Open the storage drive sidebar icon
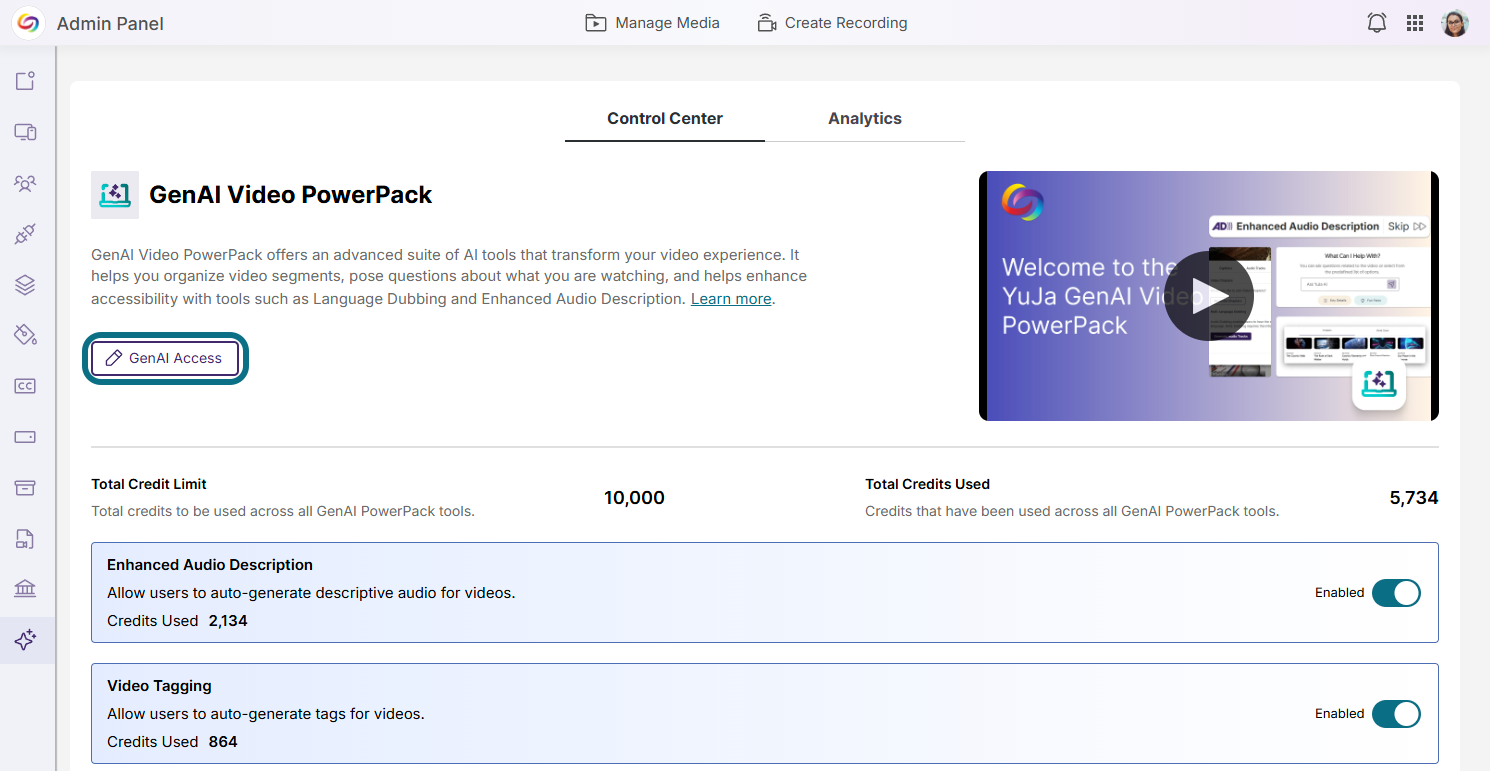This screenshot has width=1490, height=771. tap(26, 437)
